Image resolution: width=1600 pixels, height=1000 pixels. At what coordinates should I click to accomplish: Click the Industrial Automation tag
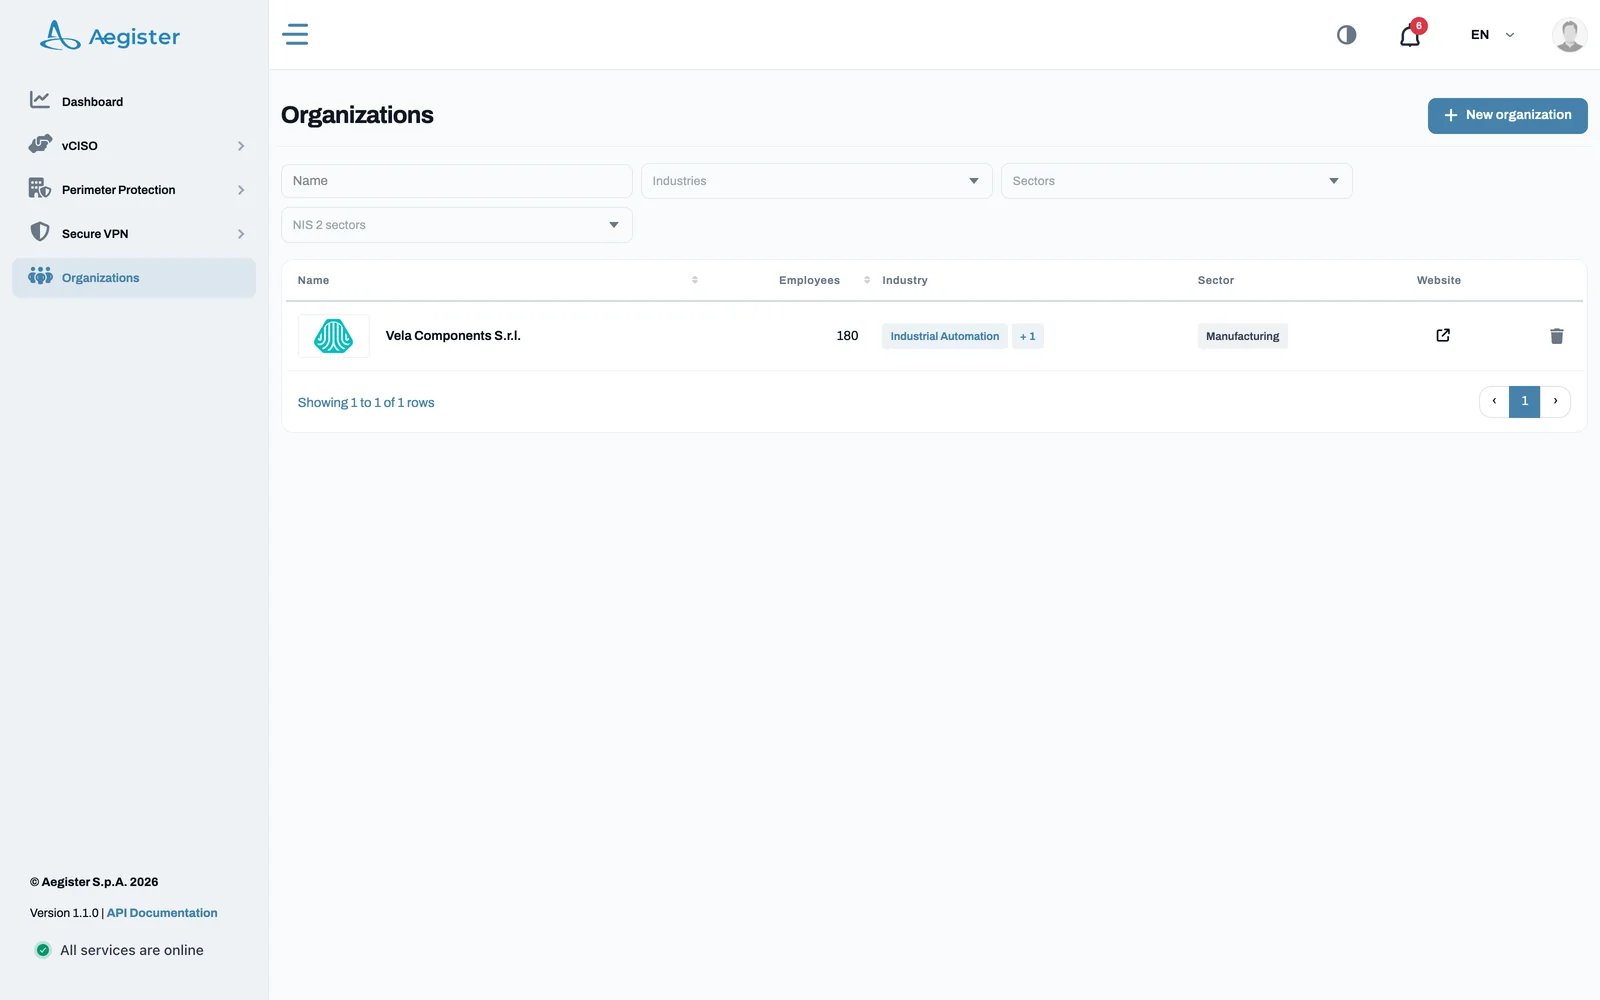tap(945, 336)
